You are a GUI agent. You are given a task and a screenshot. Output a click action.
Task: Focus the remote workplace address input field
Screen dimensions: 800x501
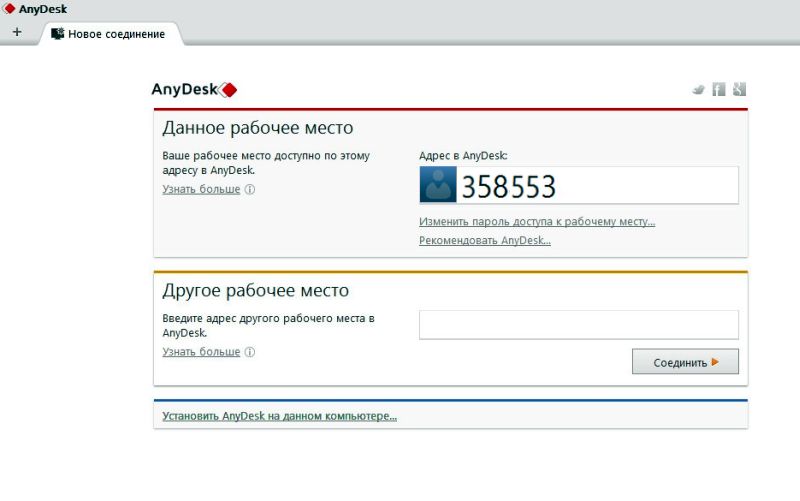click(x=578, y=325)
